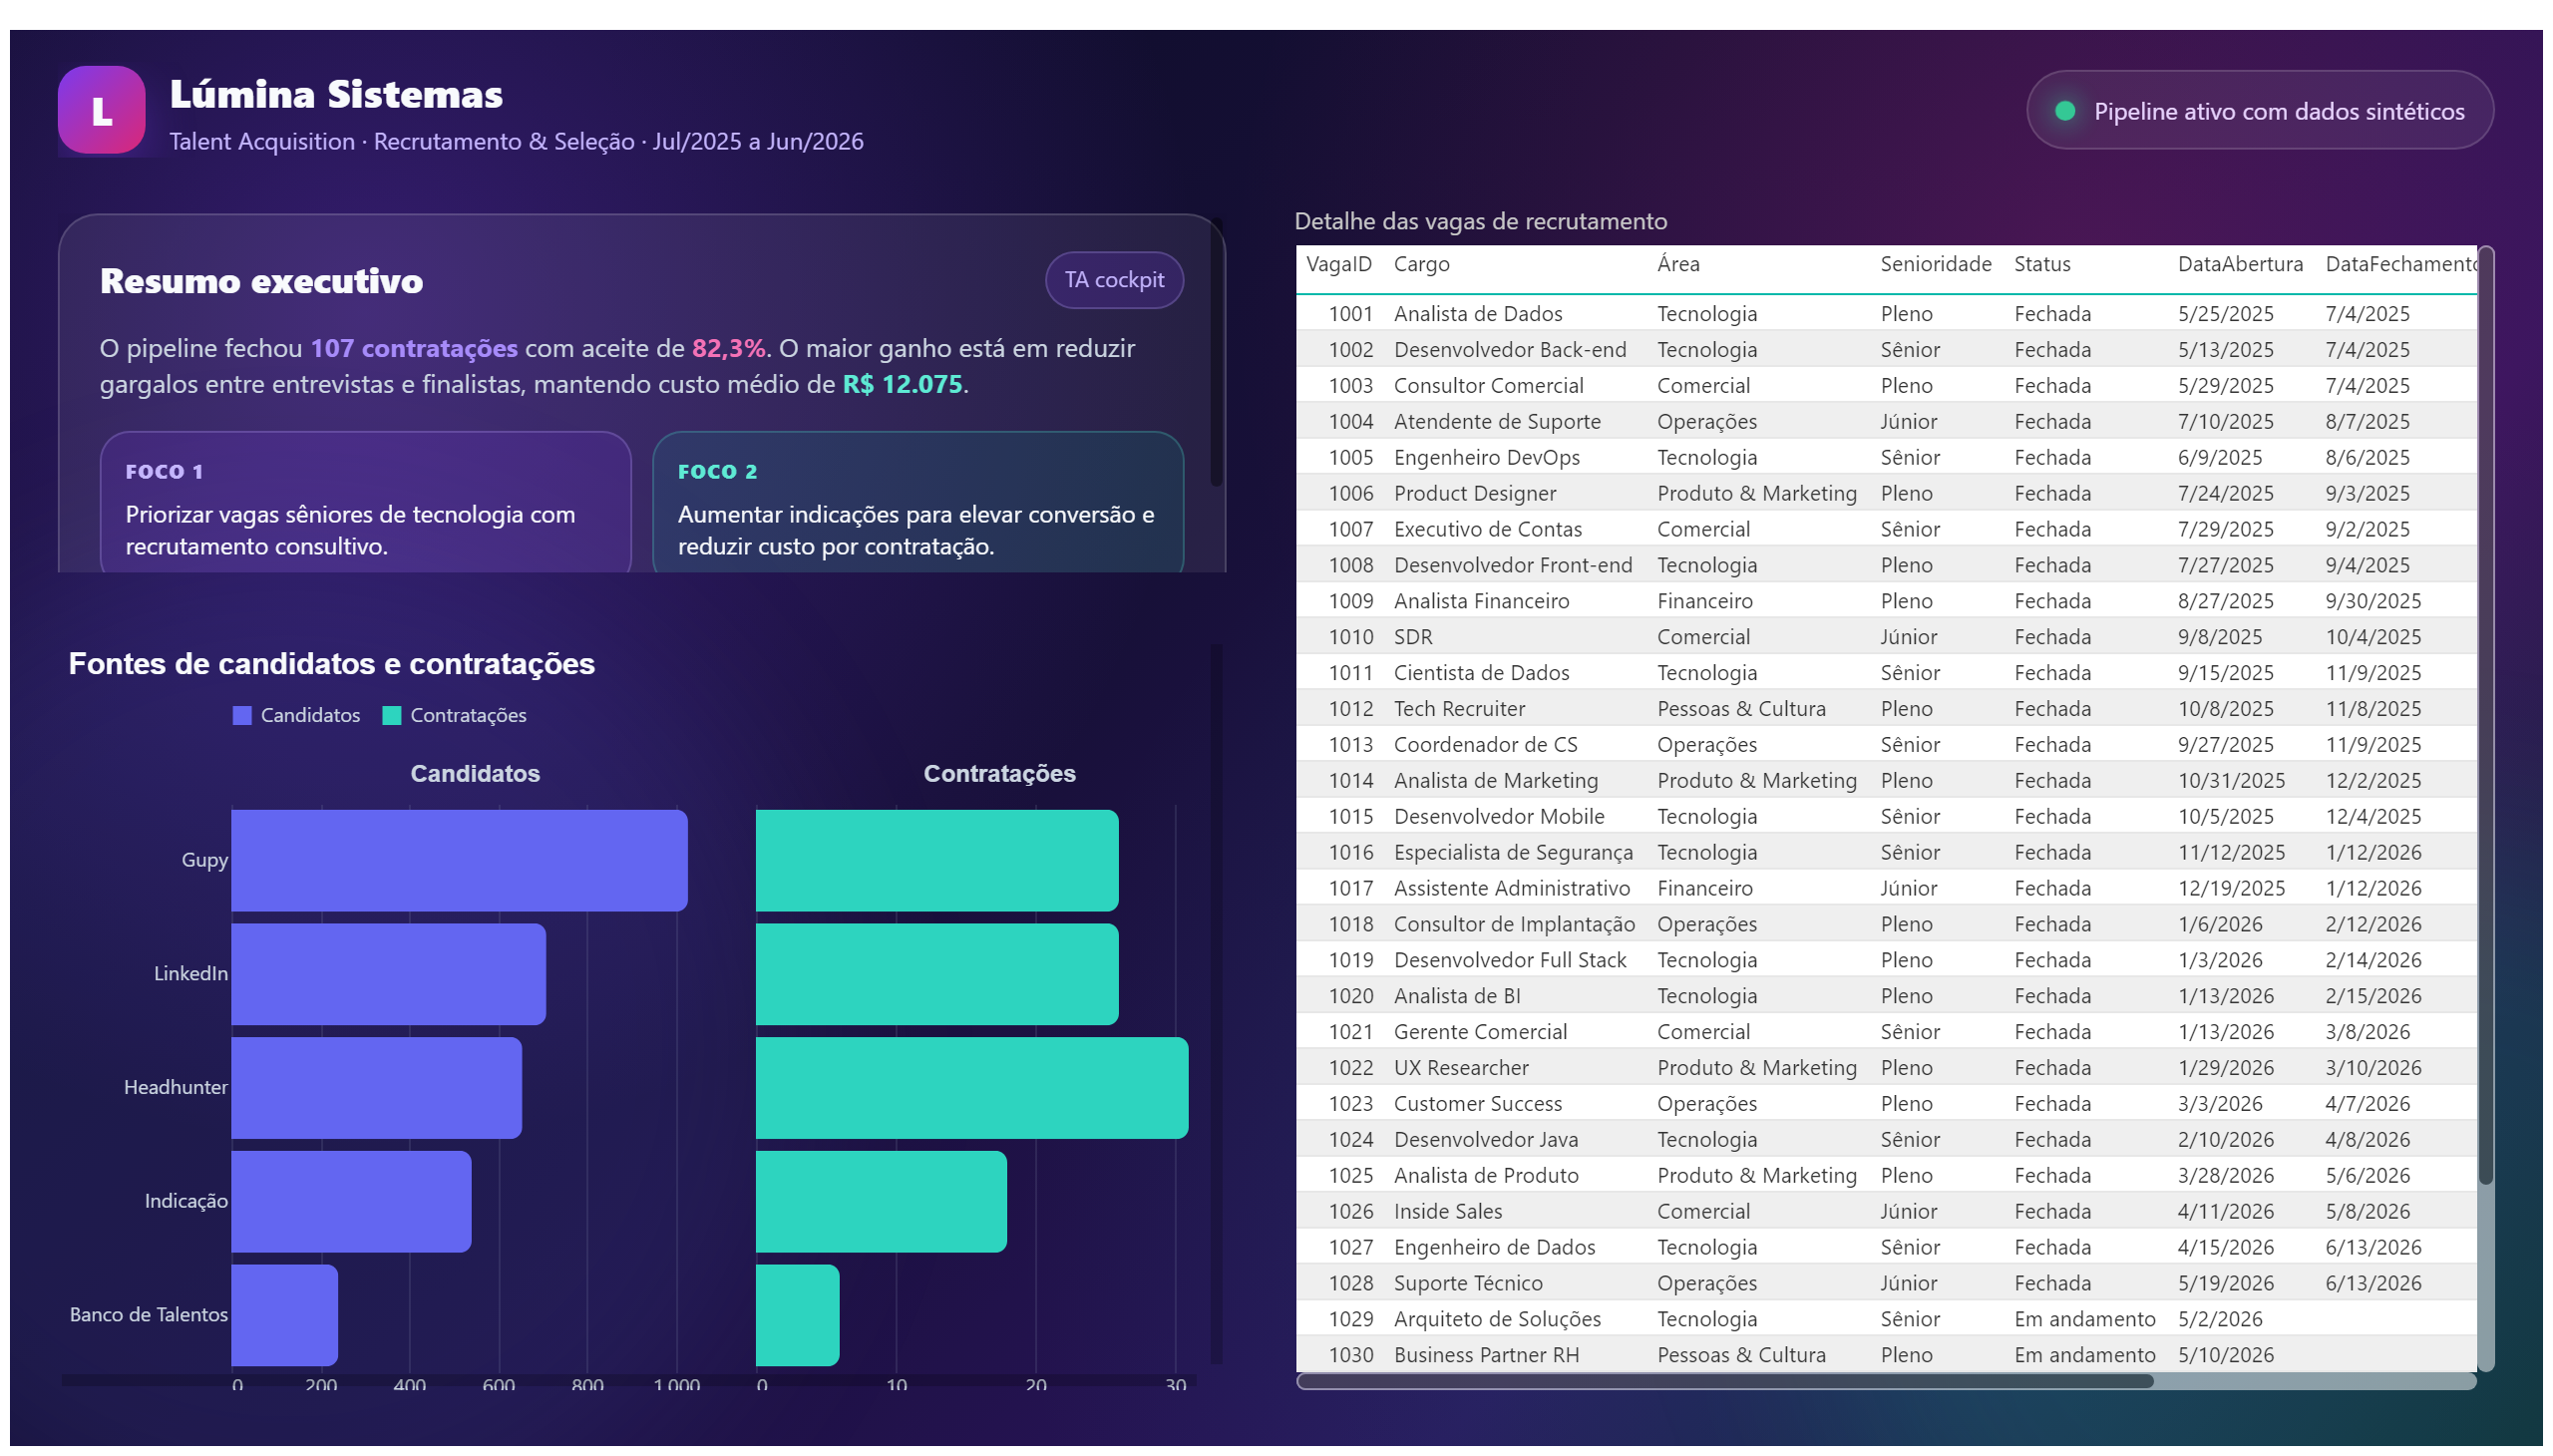Sort table by Cargo column header
The image size is (2553, 1456).
pyautogui.click(x=1421, y=264)
